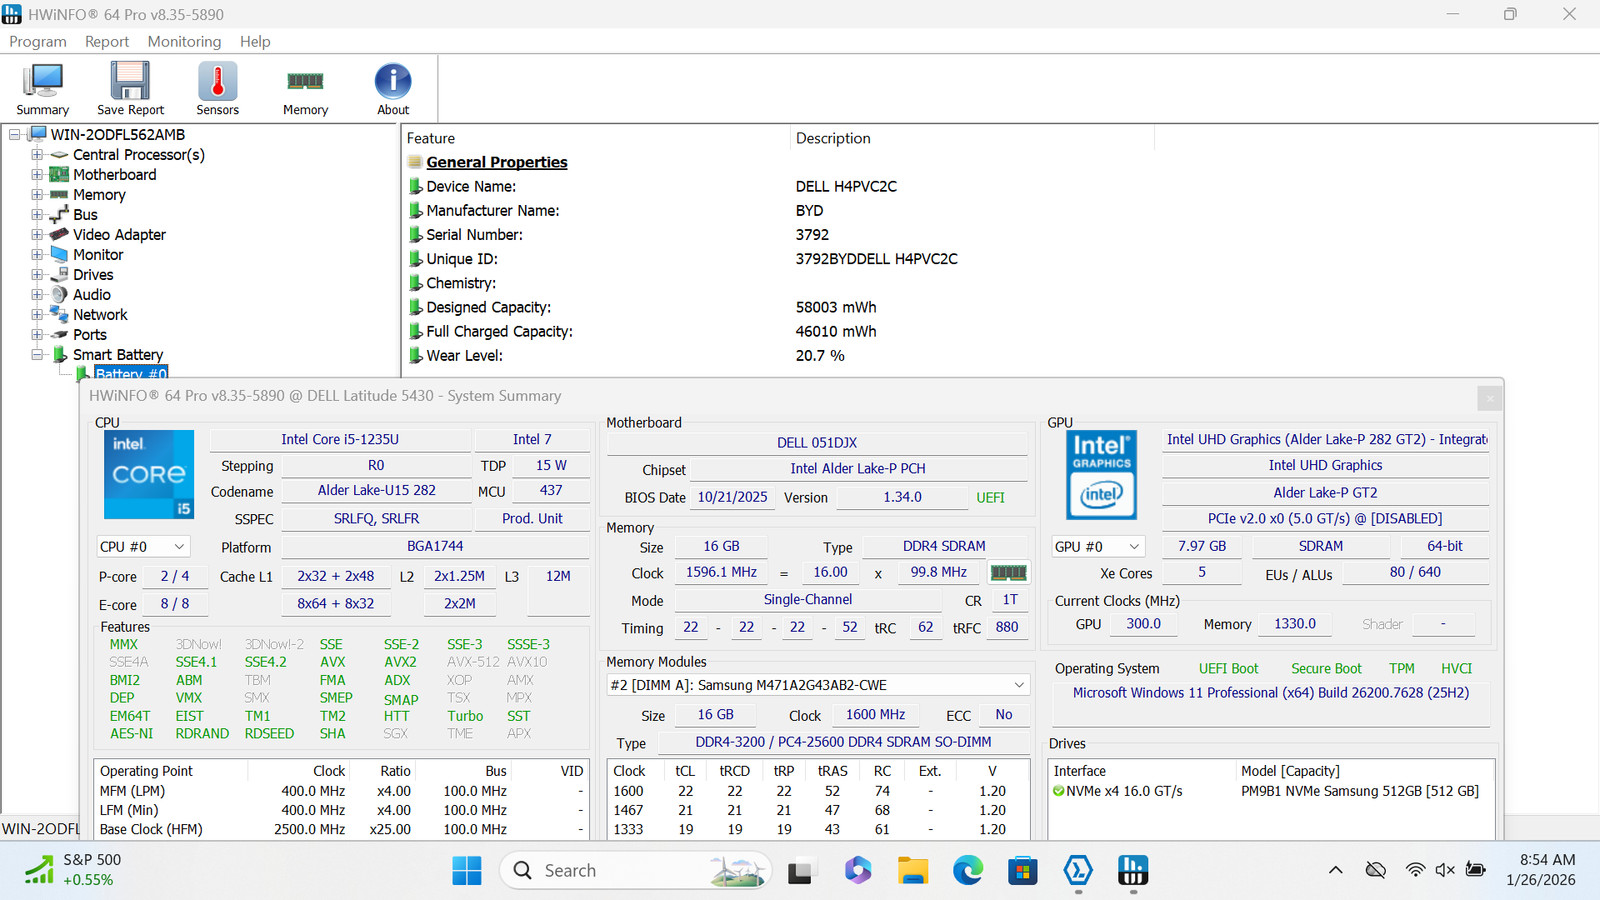
Task: Open the HWiNFO taskbar icon
Action: [1132, 871]
